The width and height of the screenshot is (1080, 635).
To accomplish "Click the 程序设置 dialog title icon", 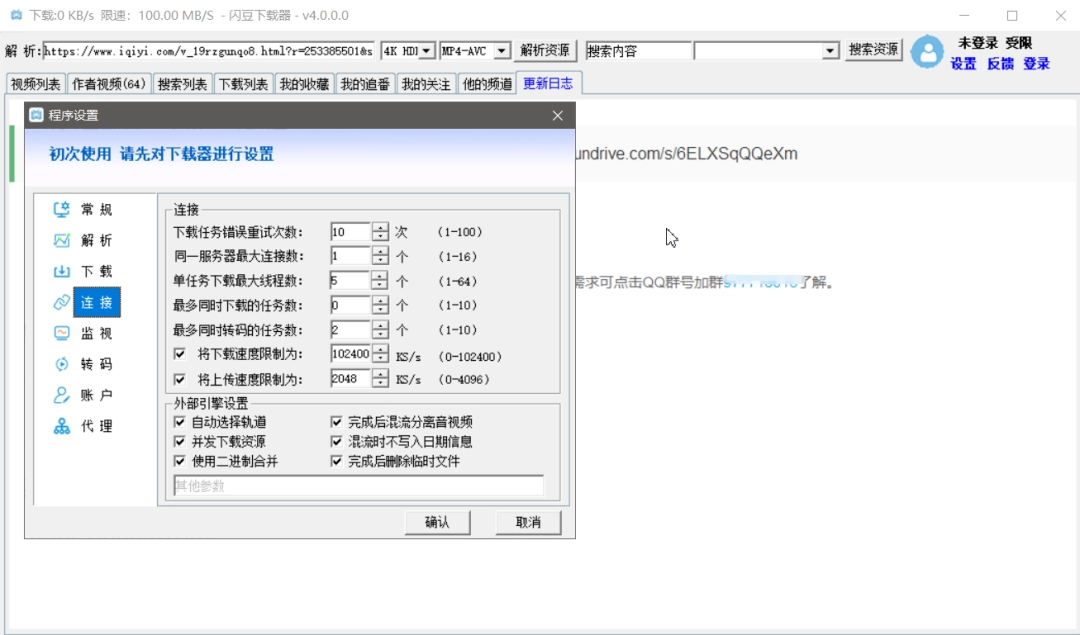I will 37,115.
